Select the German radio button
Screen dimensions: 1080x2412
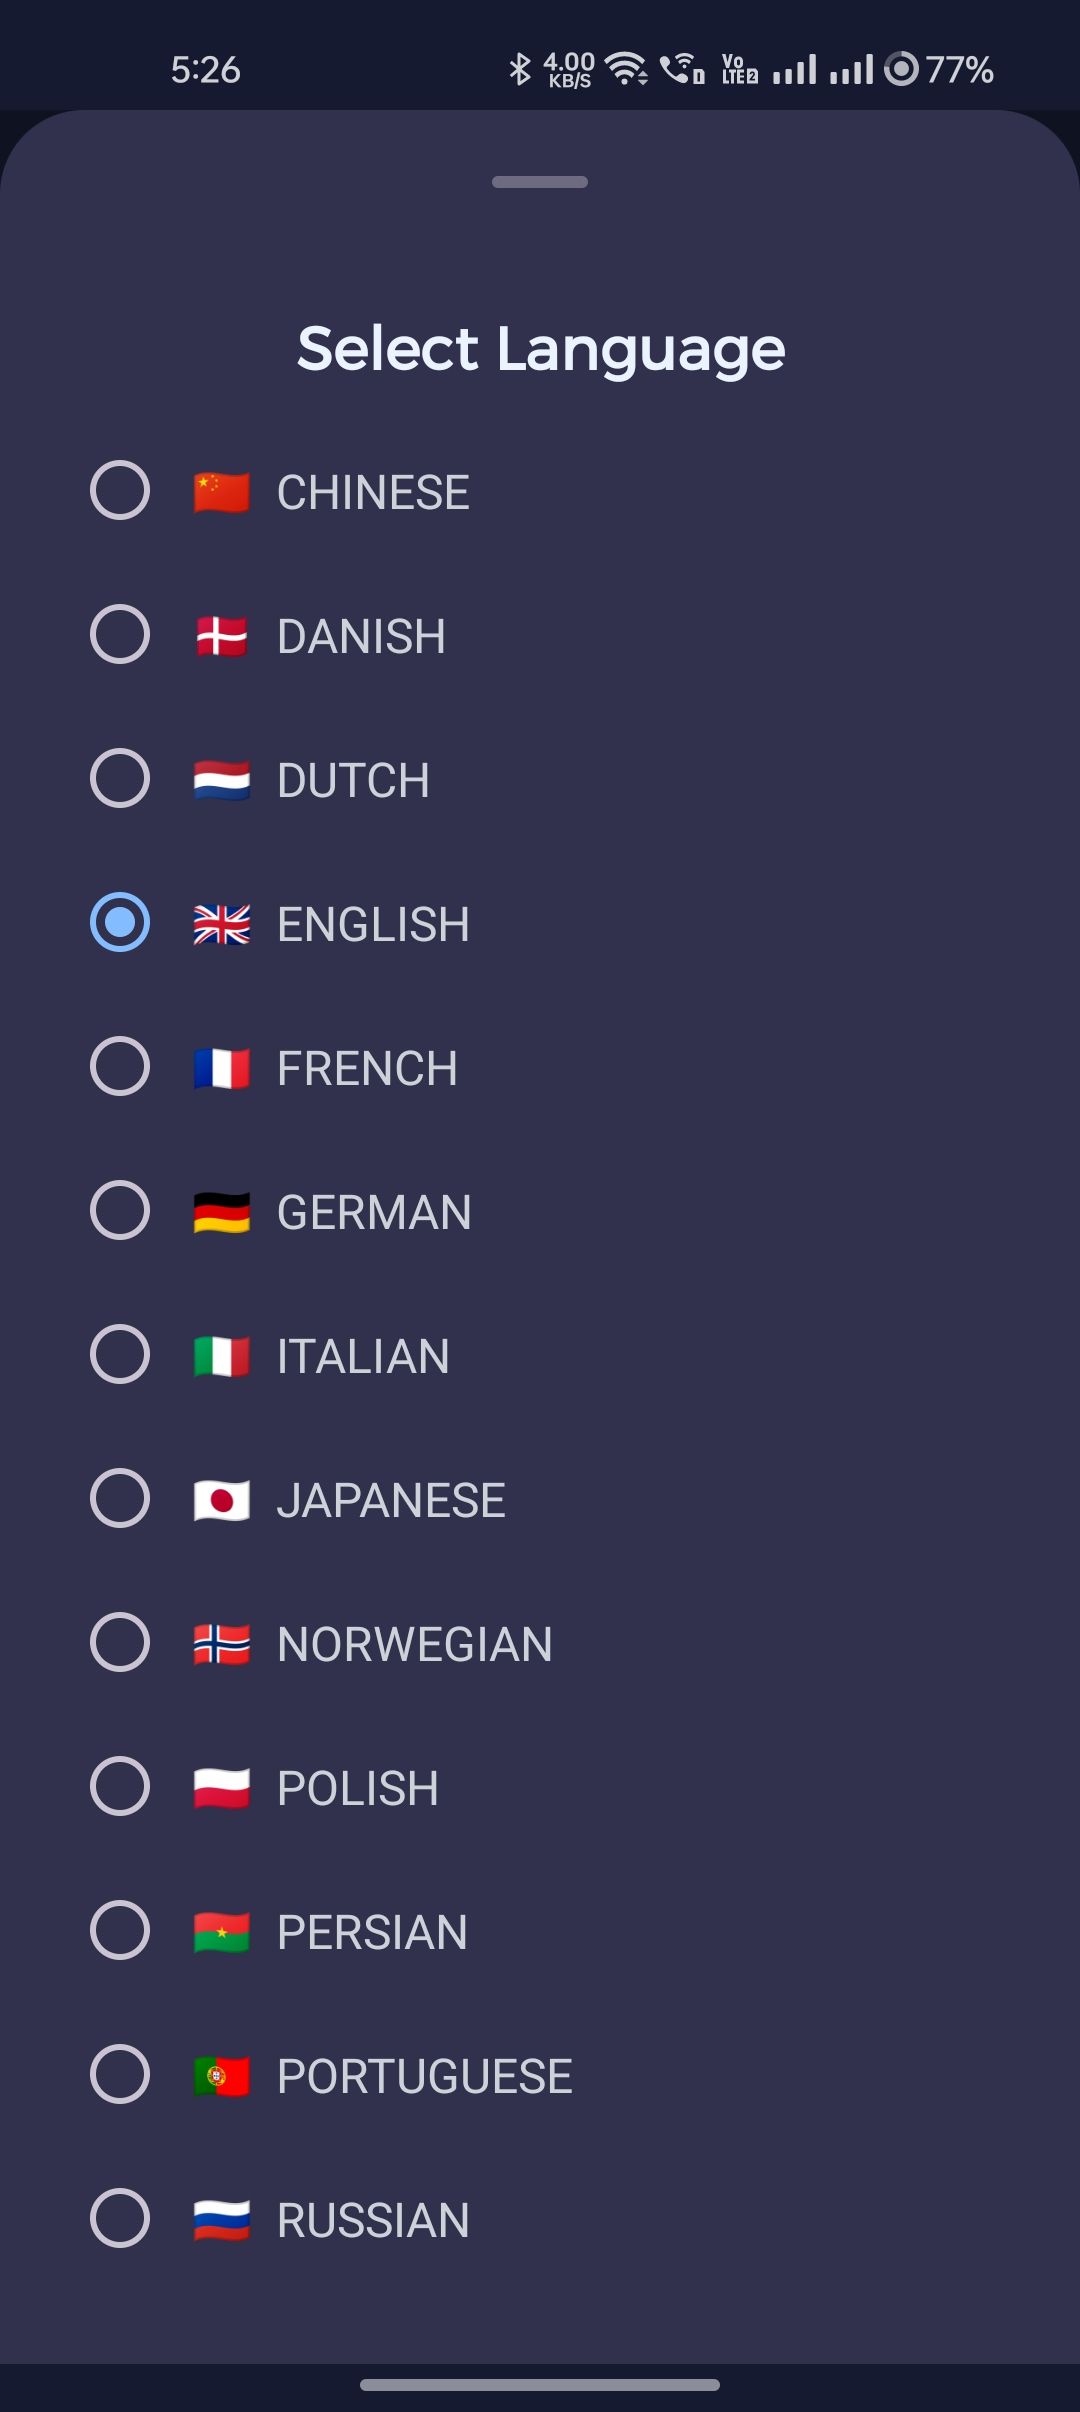point(120,1211)
